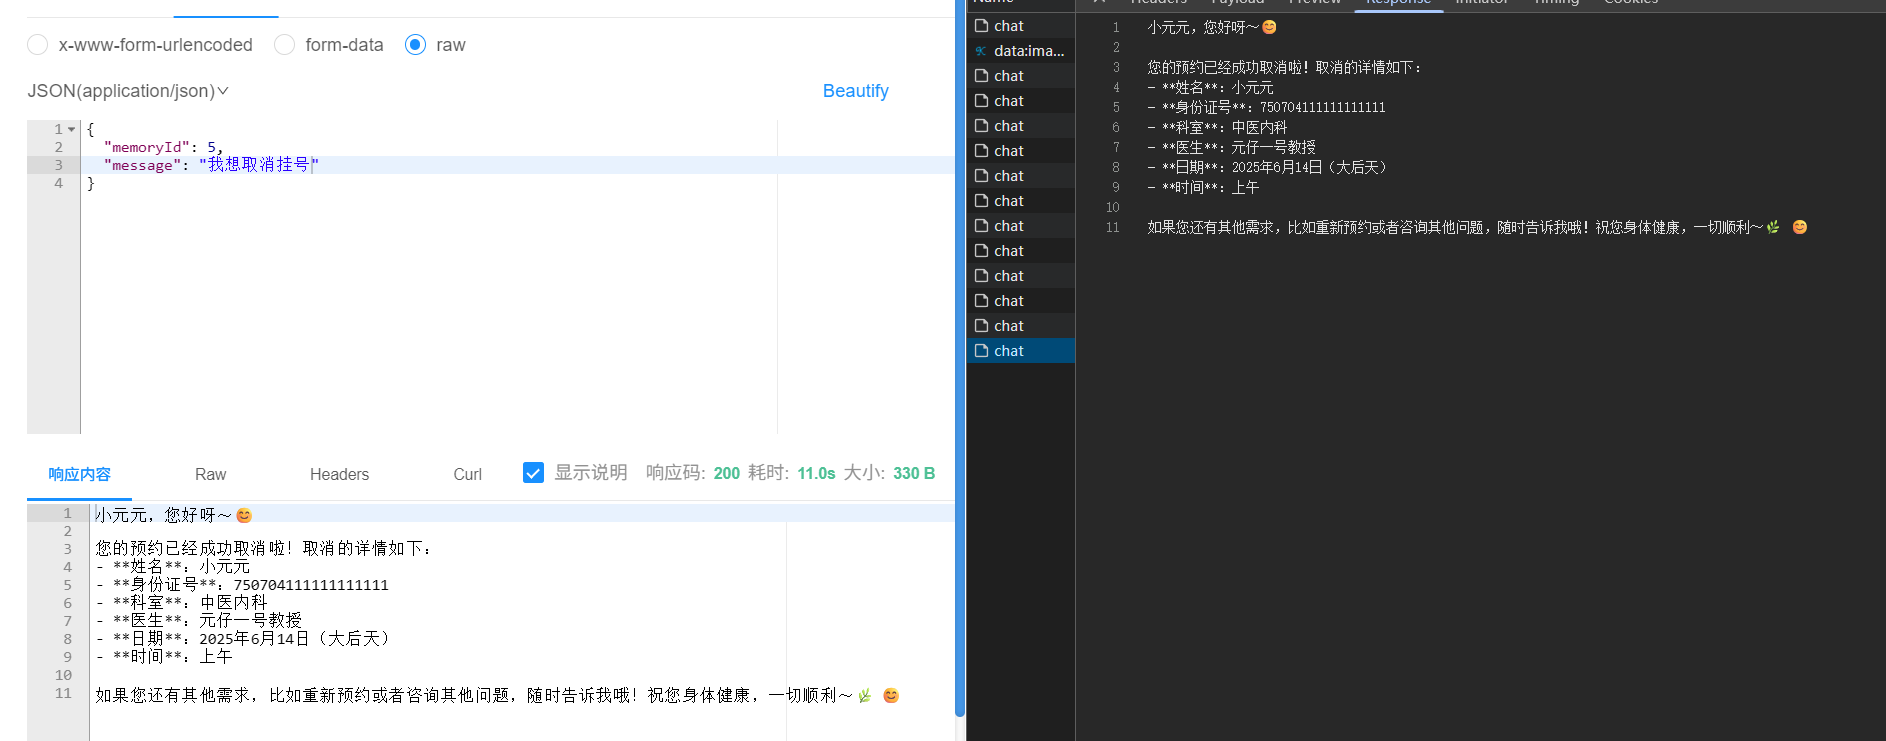
Task: Switch to the Headers response tab
Action: point(339,474)
